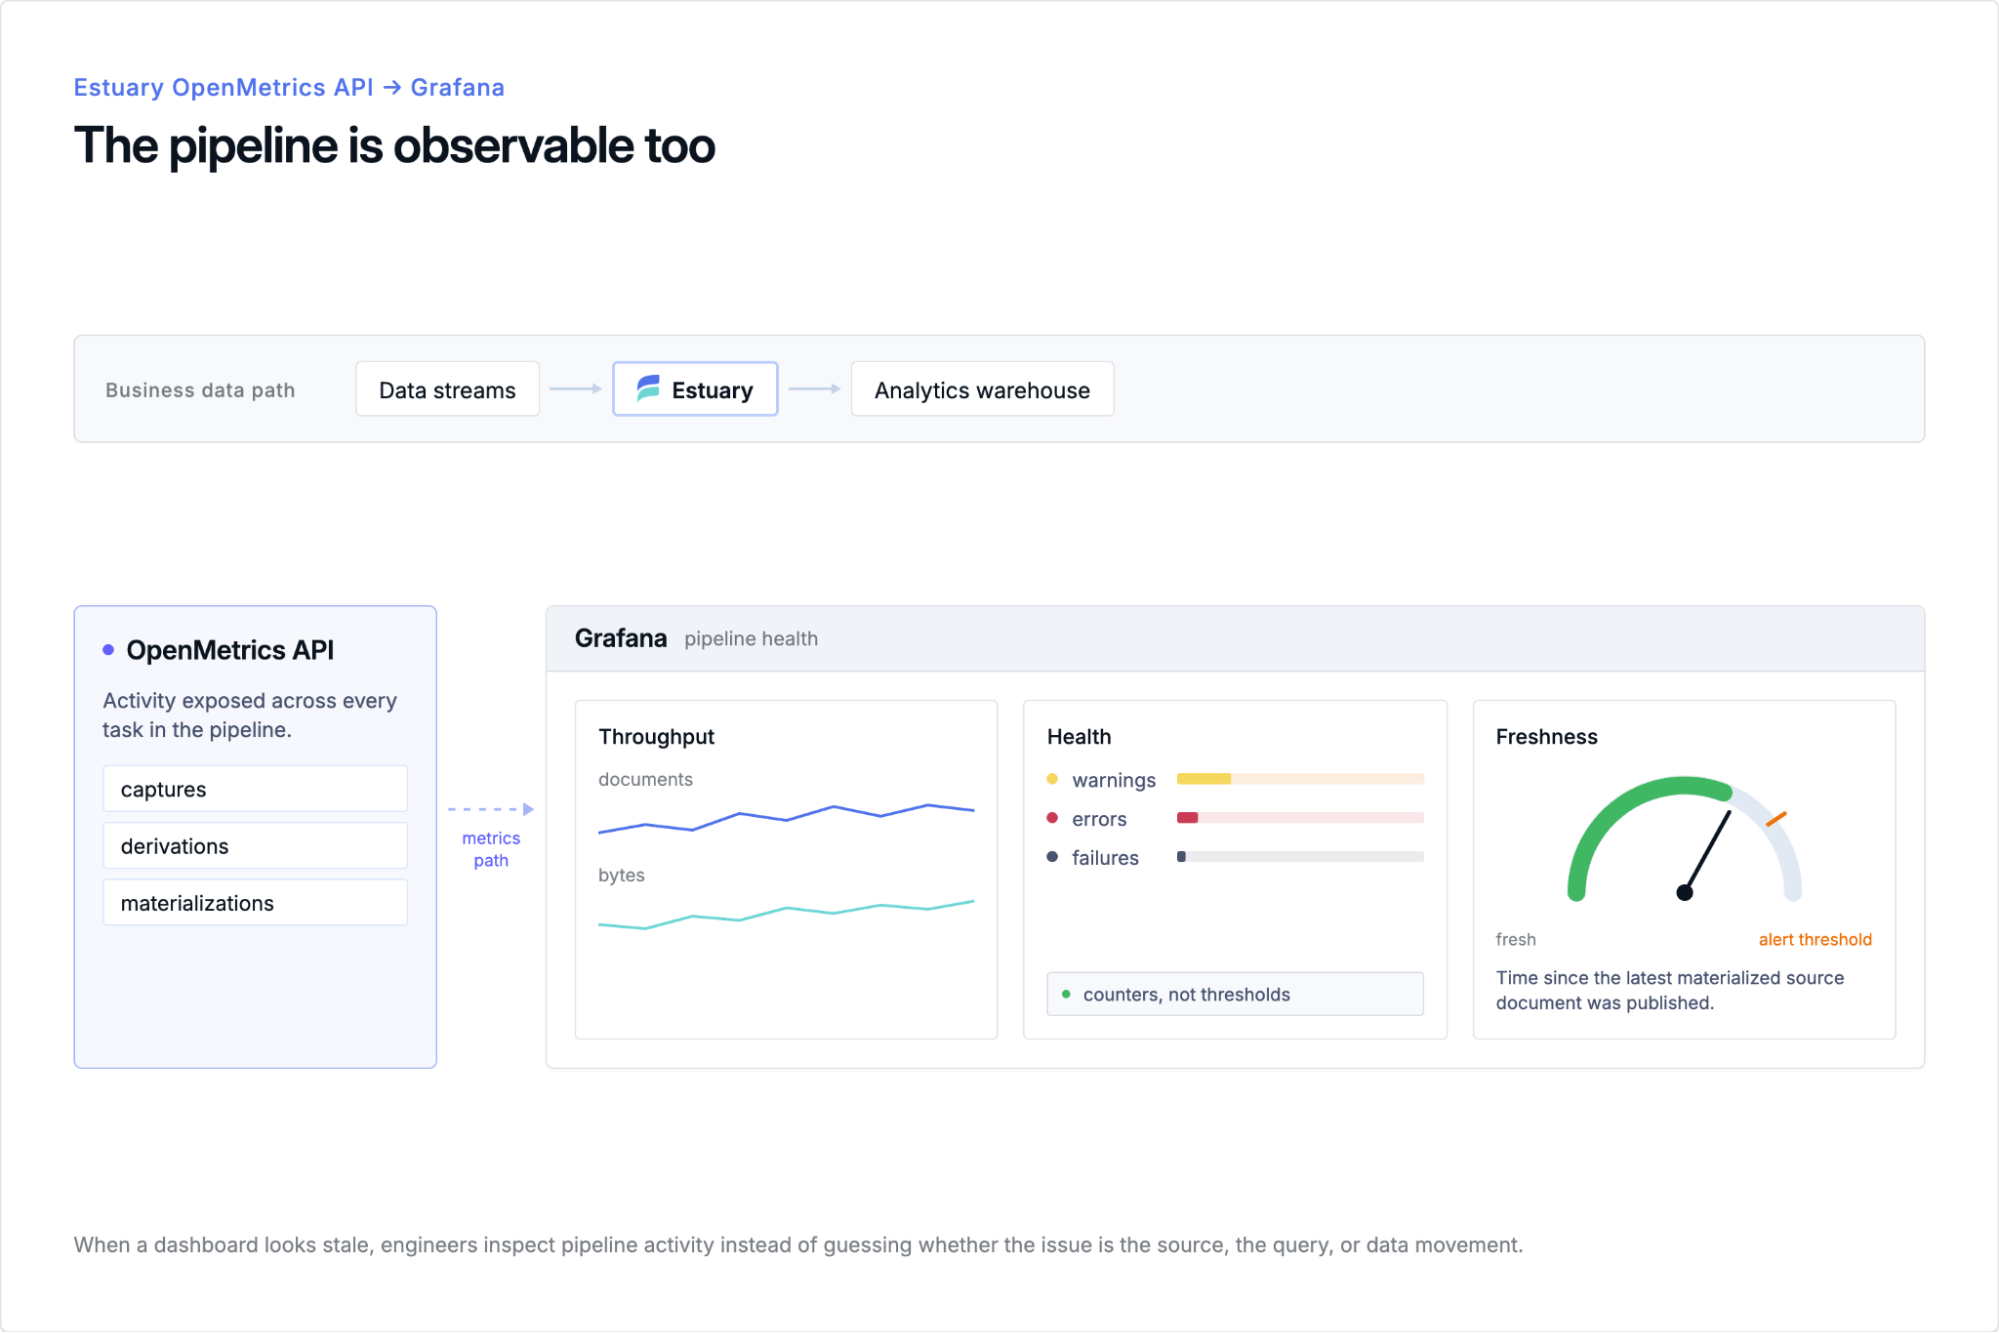This screenshot has width=1999, height=1333.
Task: Select the Estuary pipeline box
Action: [695, 389]
